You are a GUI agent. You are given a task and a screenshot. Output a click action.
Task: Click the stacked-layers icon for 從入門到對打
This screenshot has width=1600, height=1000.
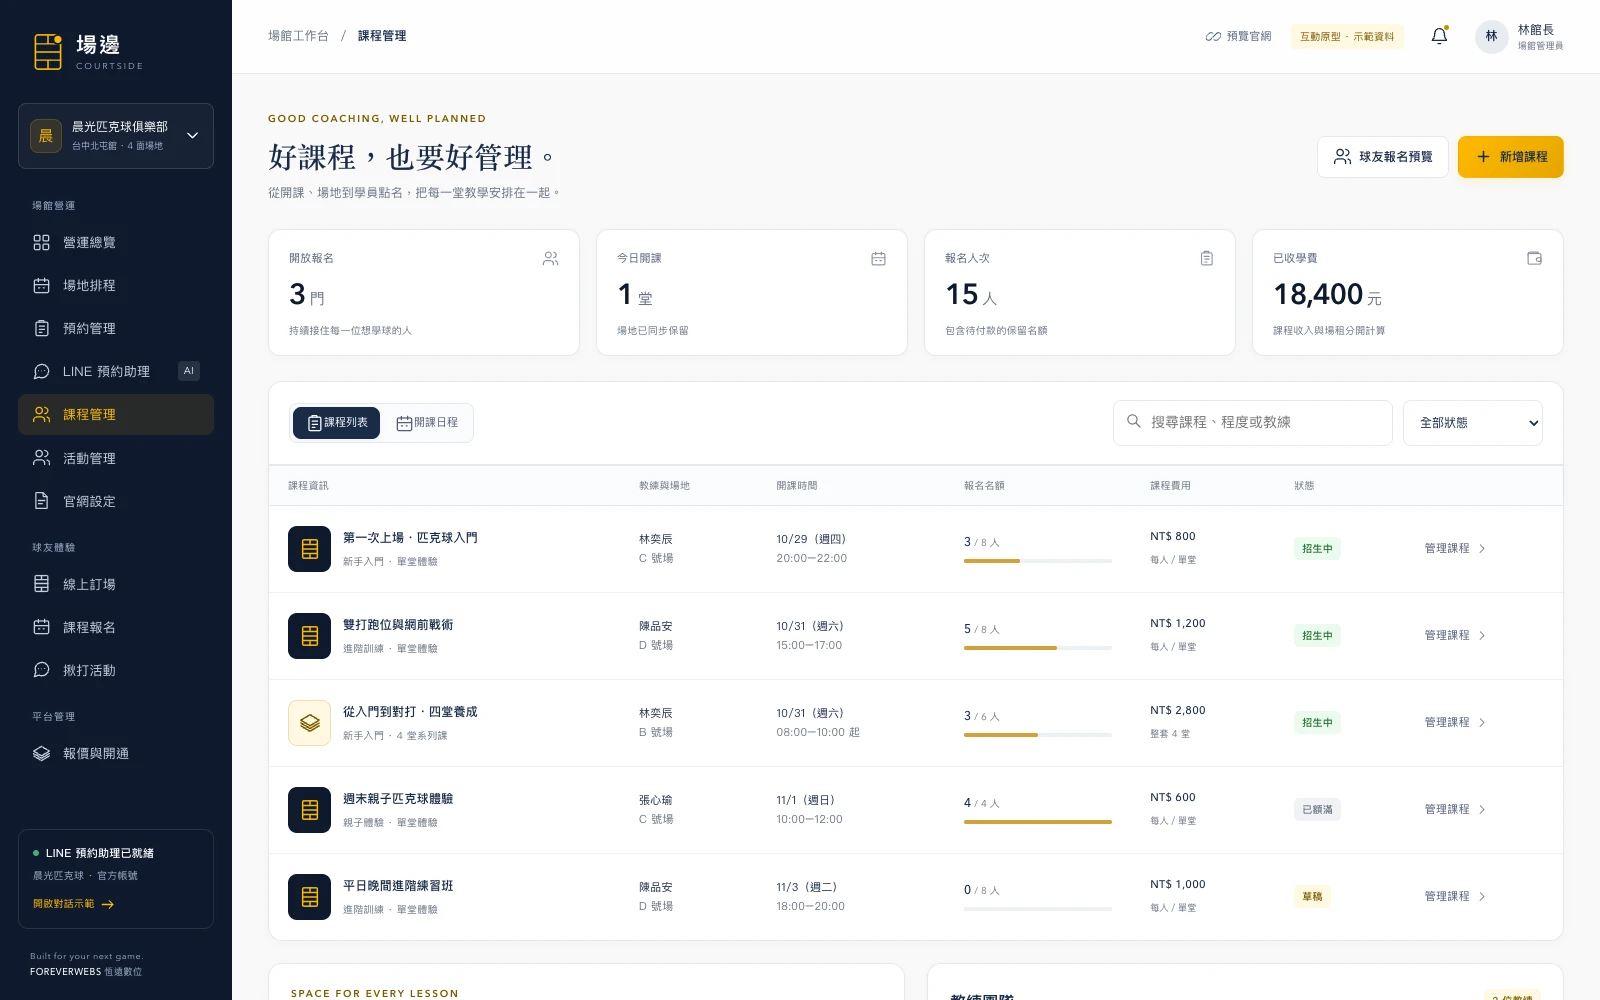click(310, 723)
